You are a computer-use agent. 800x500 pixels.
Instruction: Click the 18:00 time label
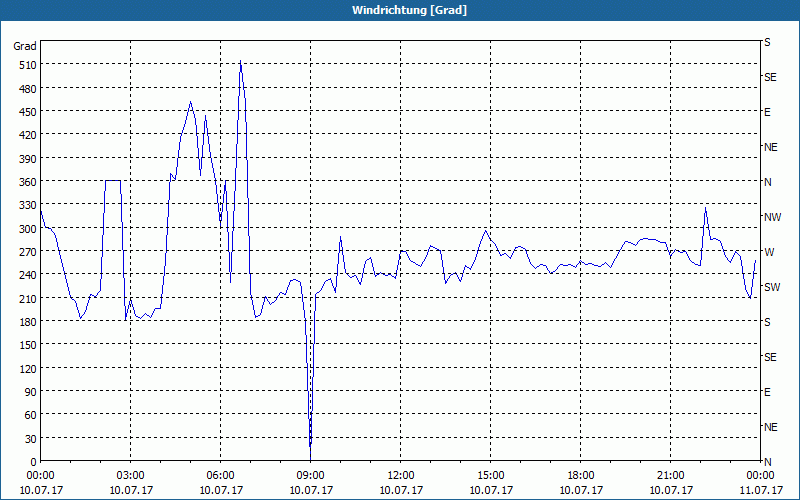coord(581,476)
